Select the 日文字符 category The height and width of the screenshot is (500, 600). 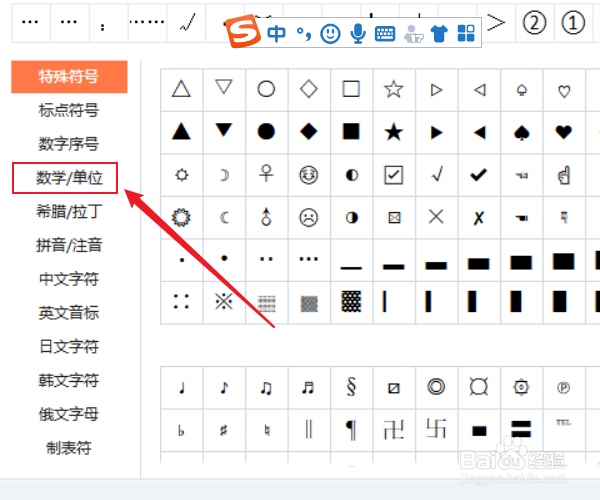[69, 347]
